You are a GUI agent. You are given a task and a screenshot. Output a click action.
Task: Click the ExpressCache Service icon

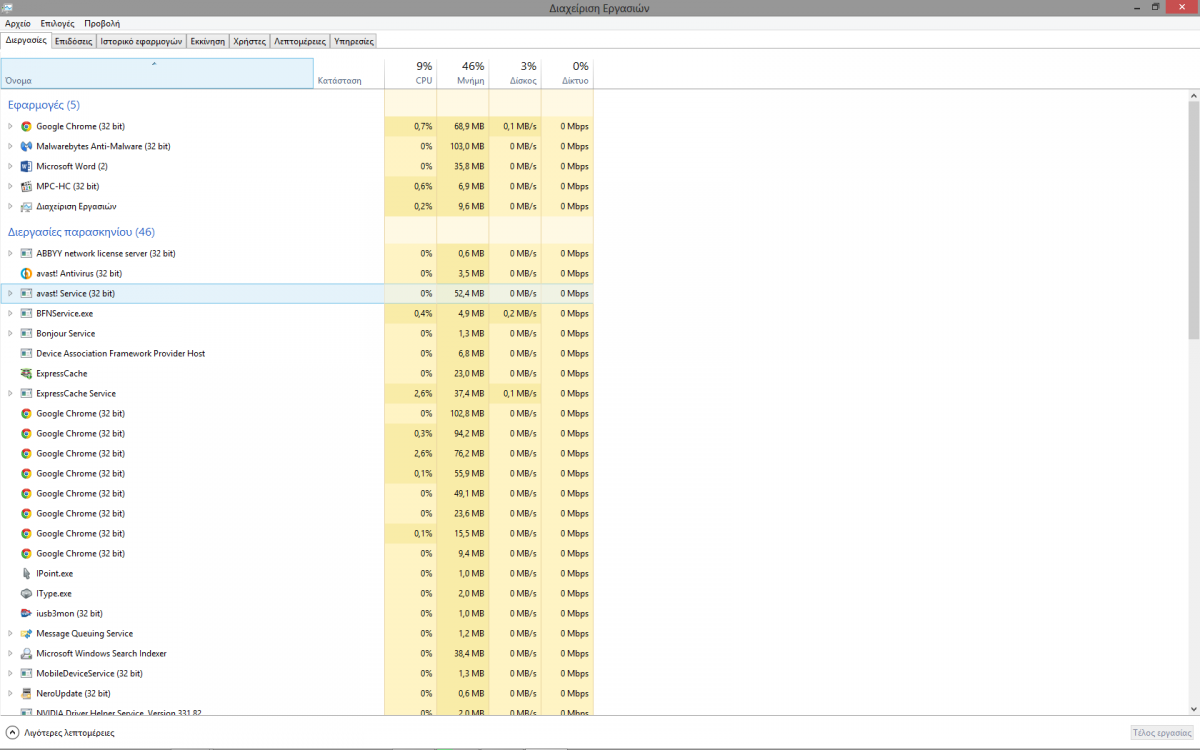tap(26, 393)
